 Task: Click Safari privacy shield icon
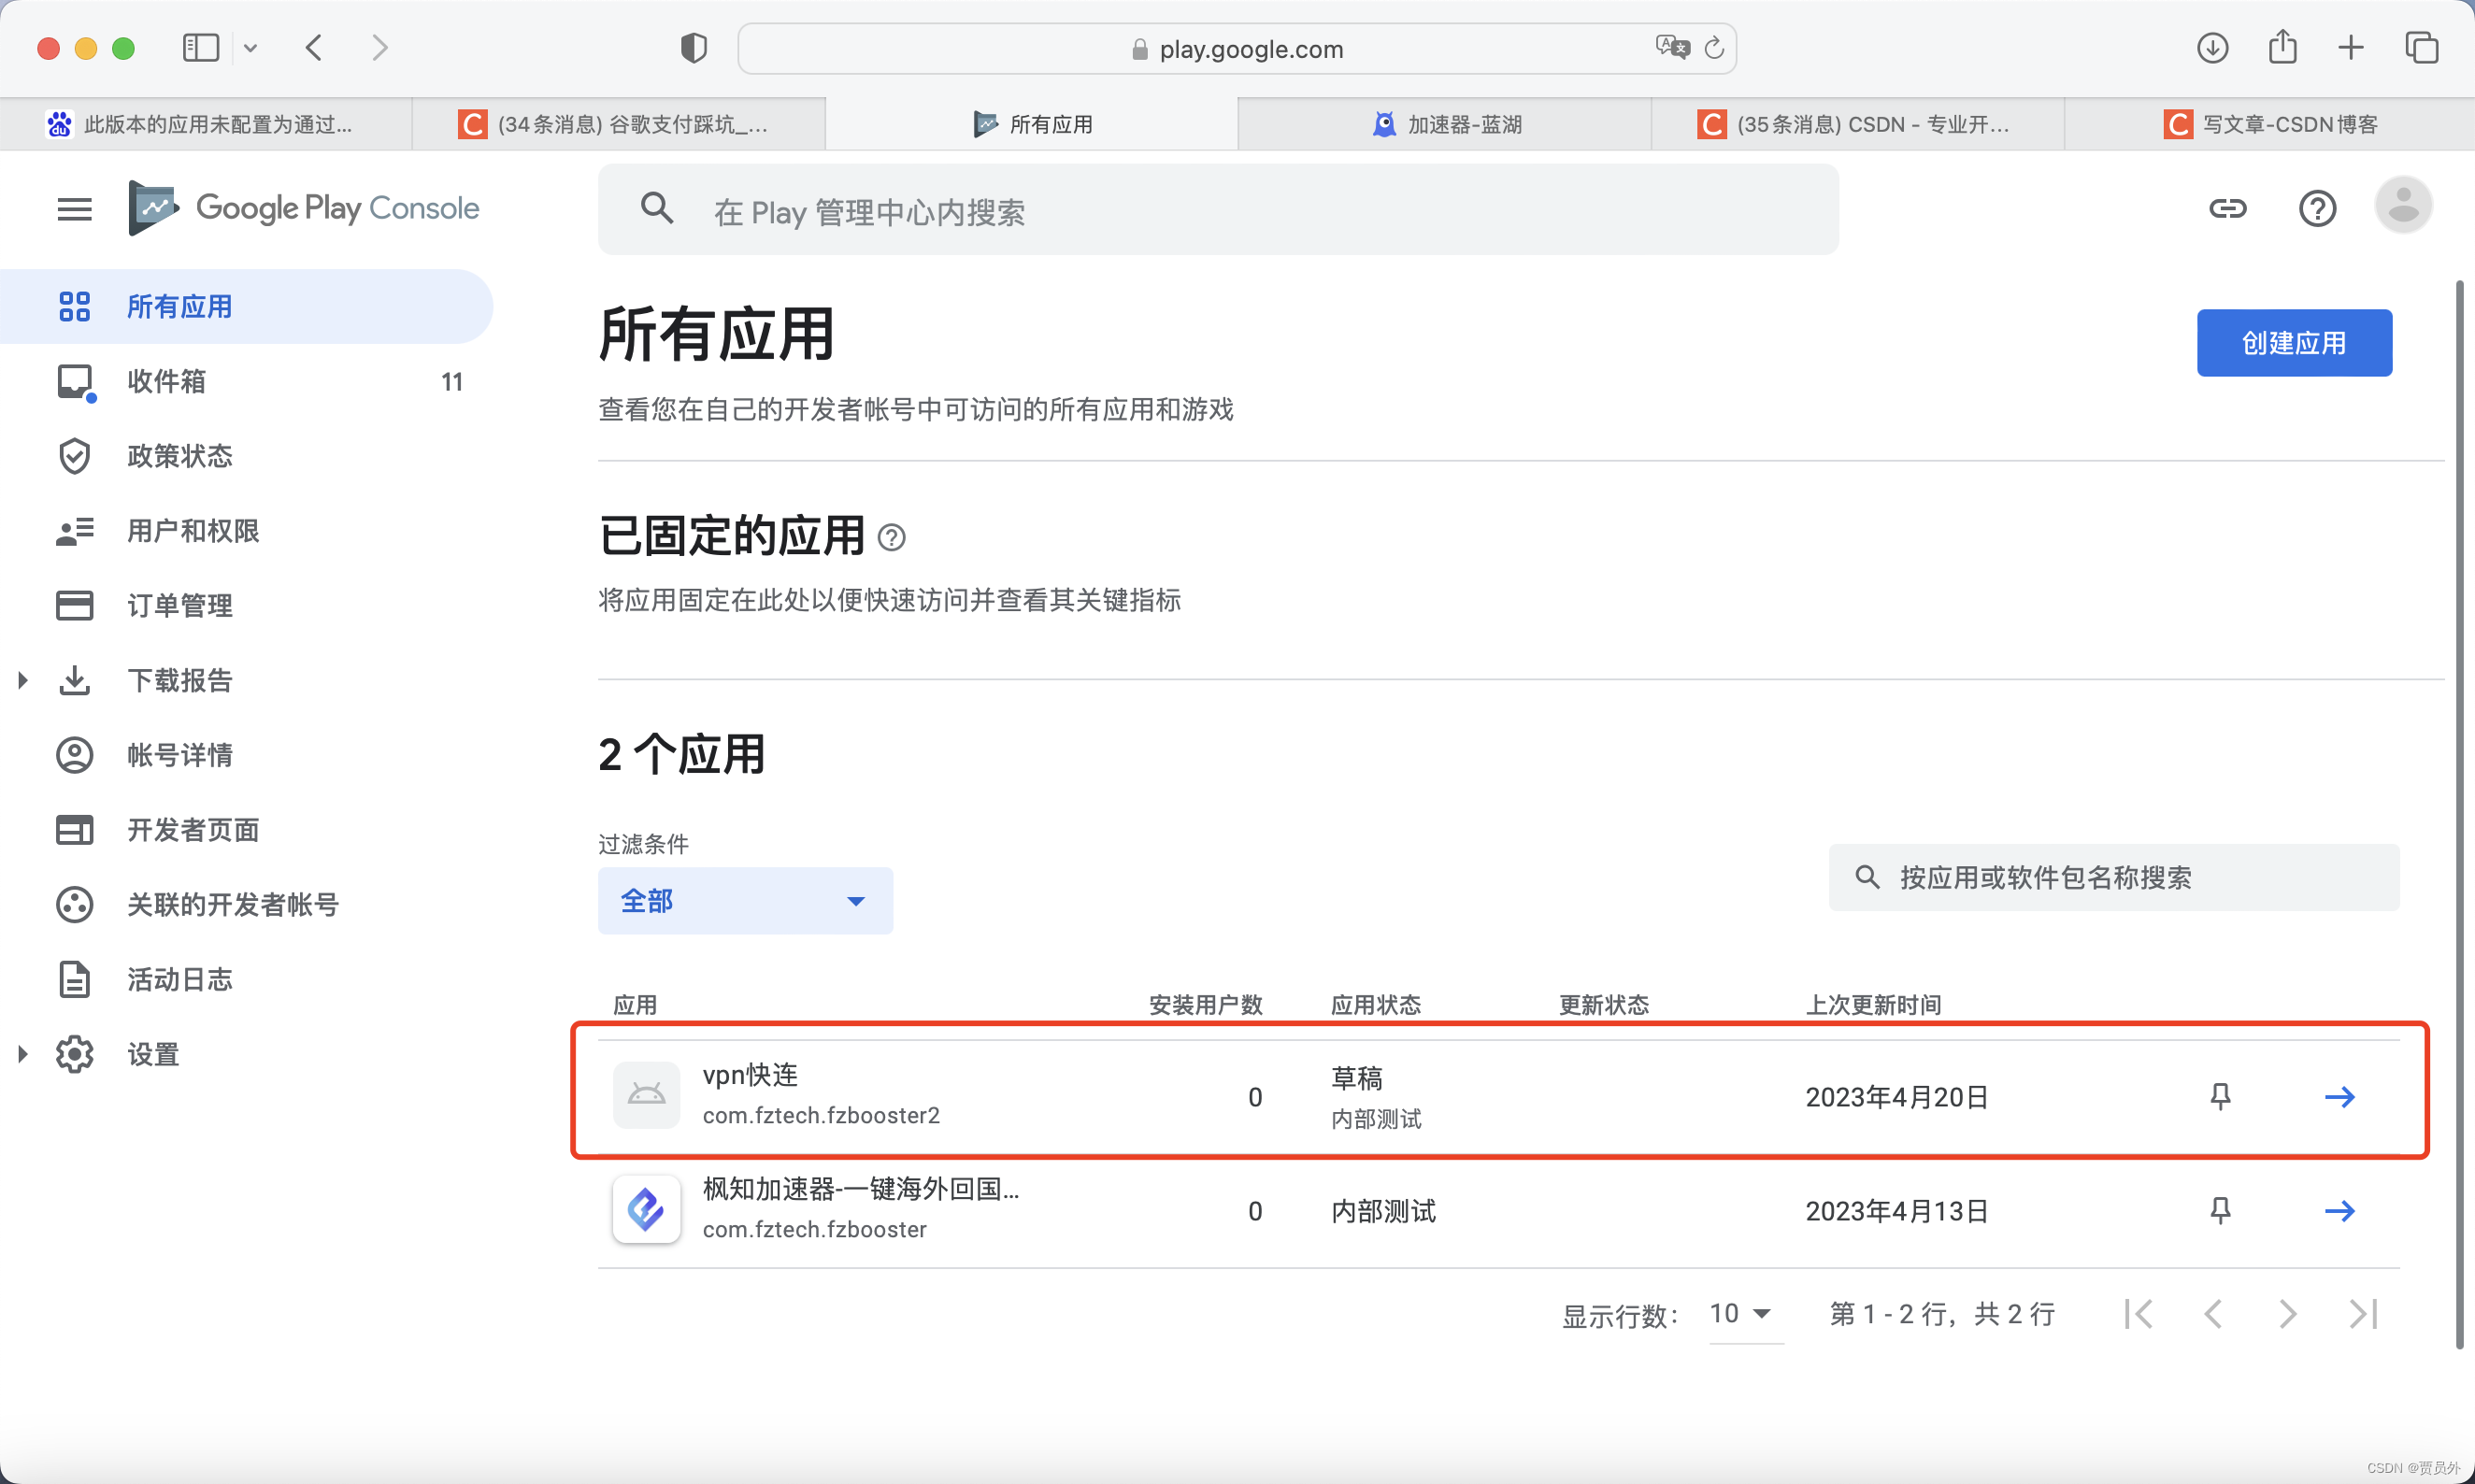point(694,47)
